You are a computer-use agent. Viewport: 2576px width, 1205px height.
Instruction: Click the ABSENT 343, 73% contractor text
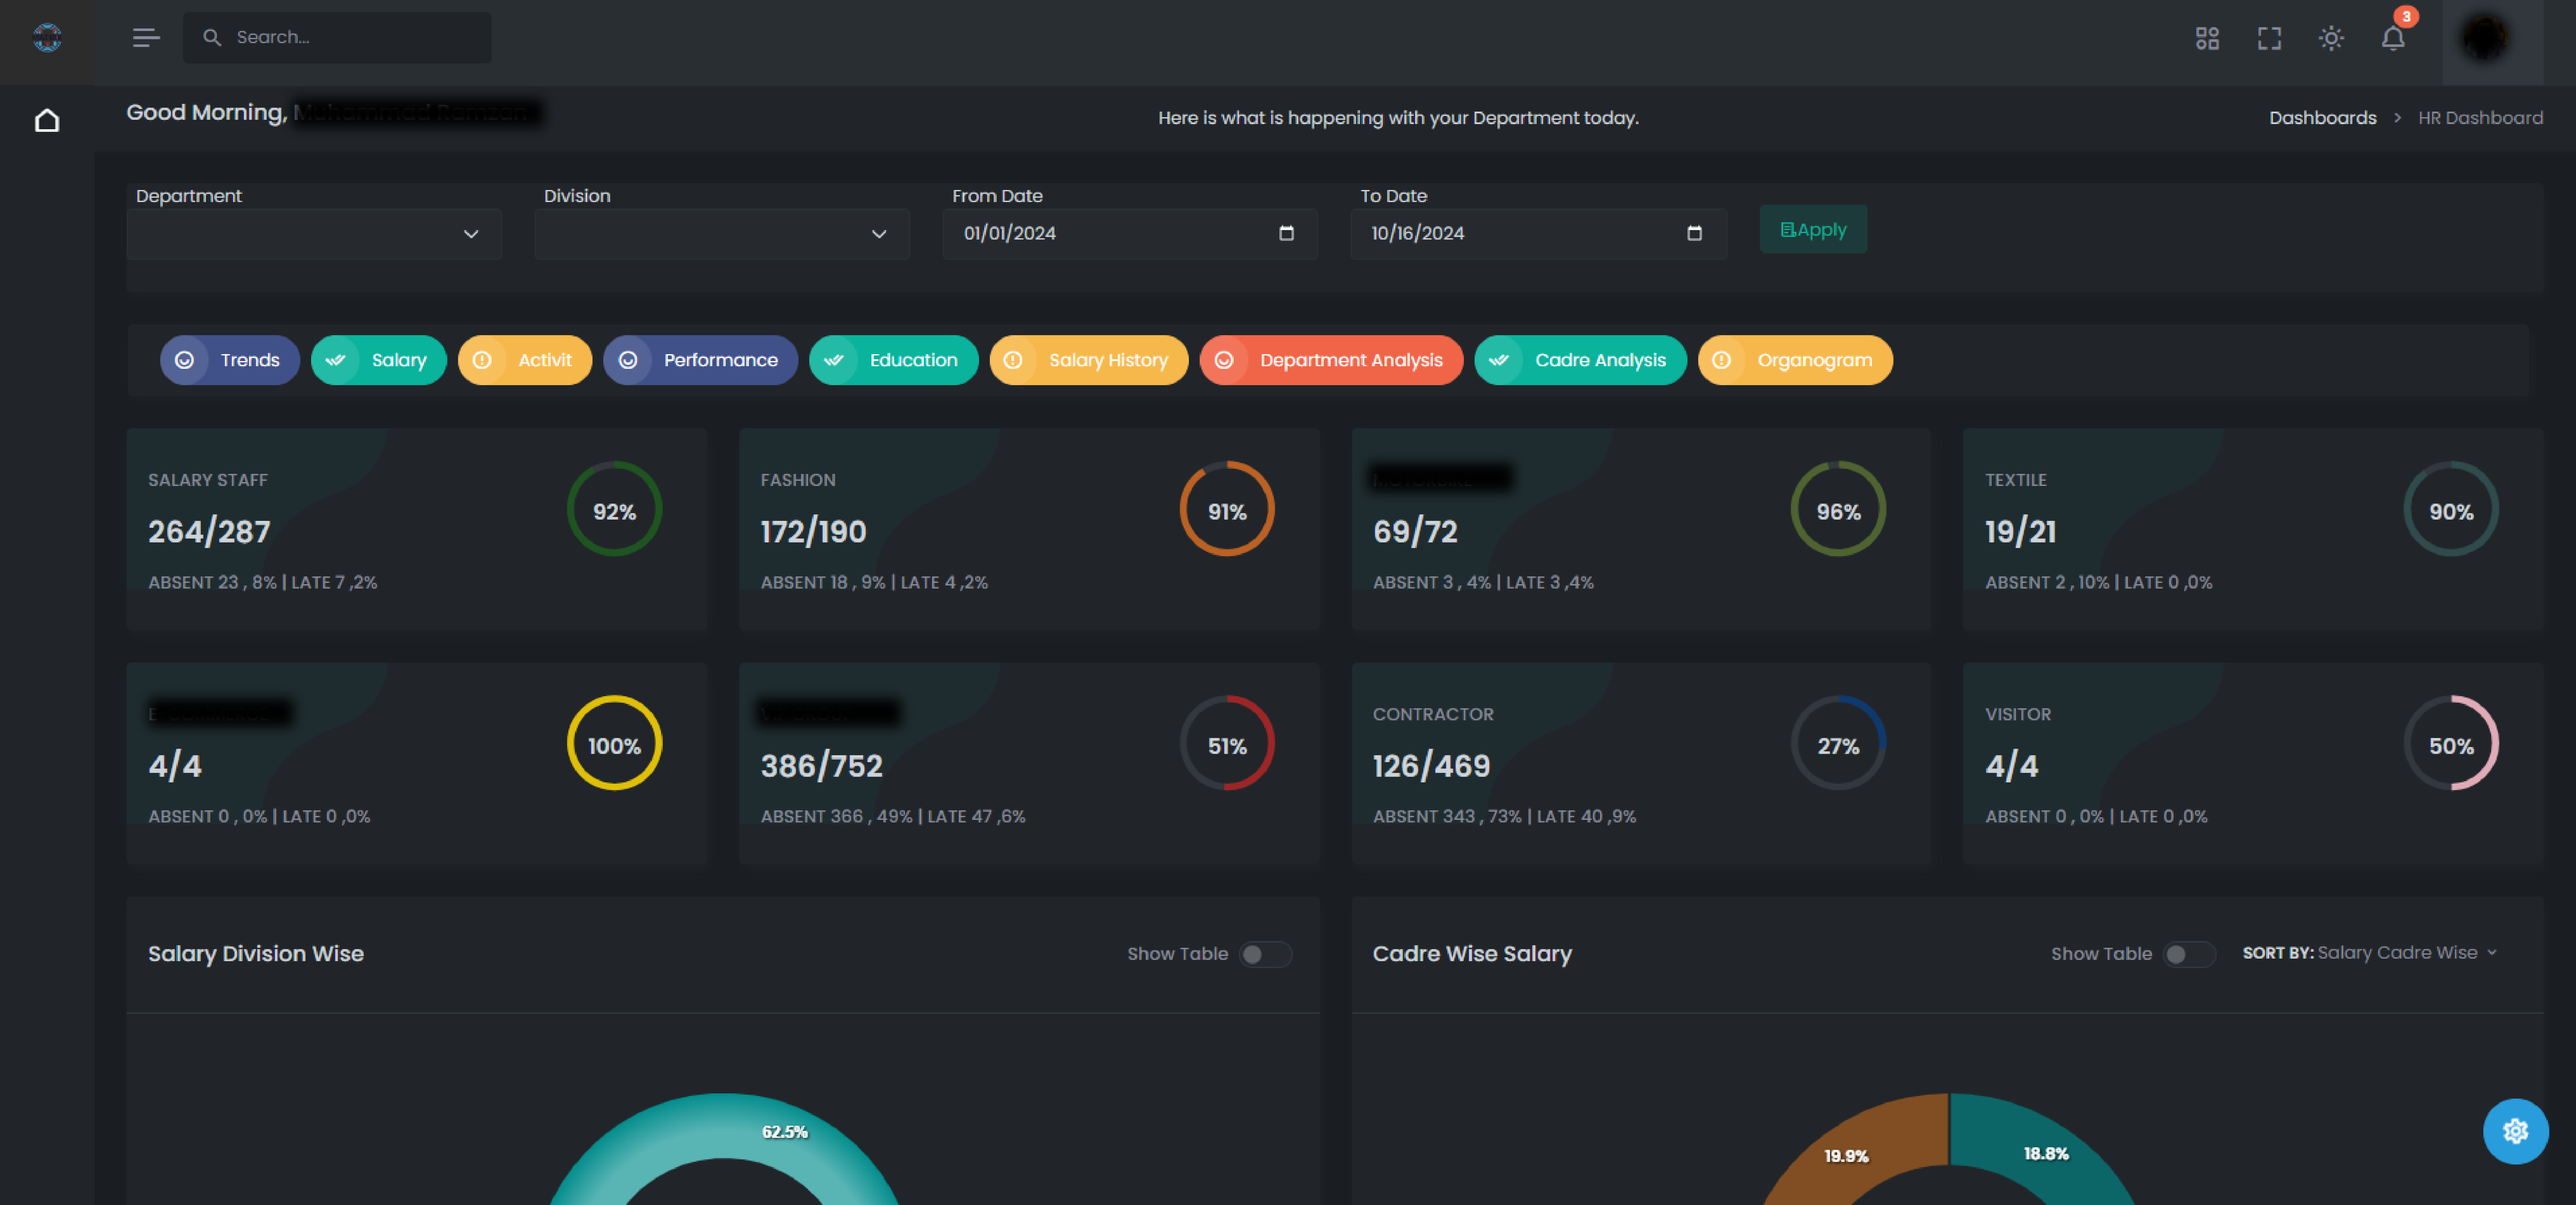1447,817
